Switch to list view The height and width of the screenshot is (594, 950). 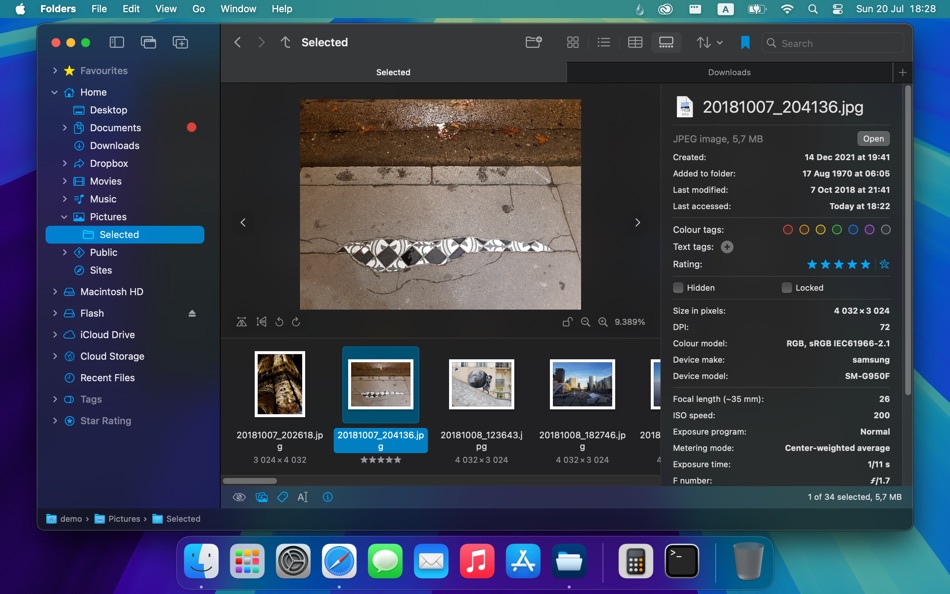tap(604, 42)
